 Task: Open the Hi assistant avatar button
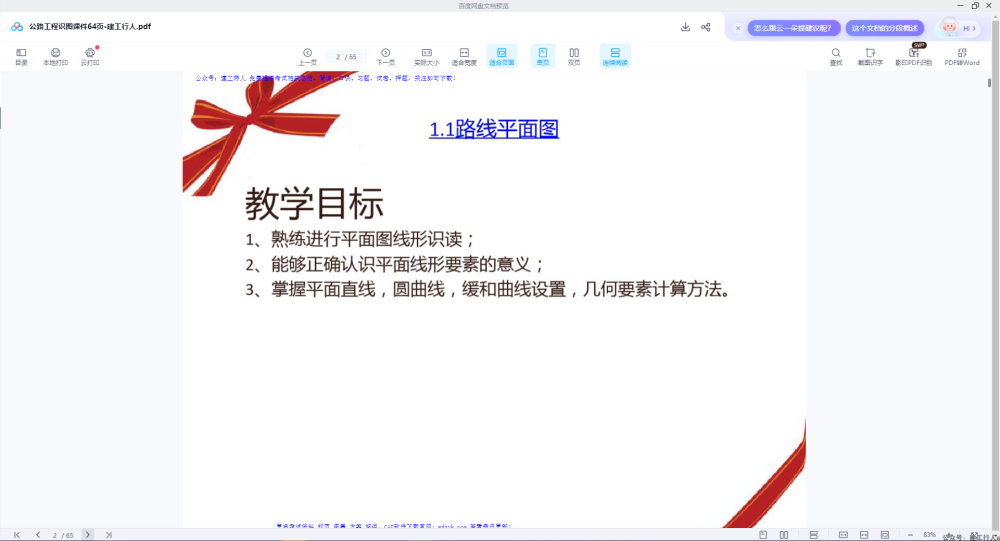[x=959, y=27]
